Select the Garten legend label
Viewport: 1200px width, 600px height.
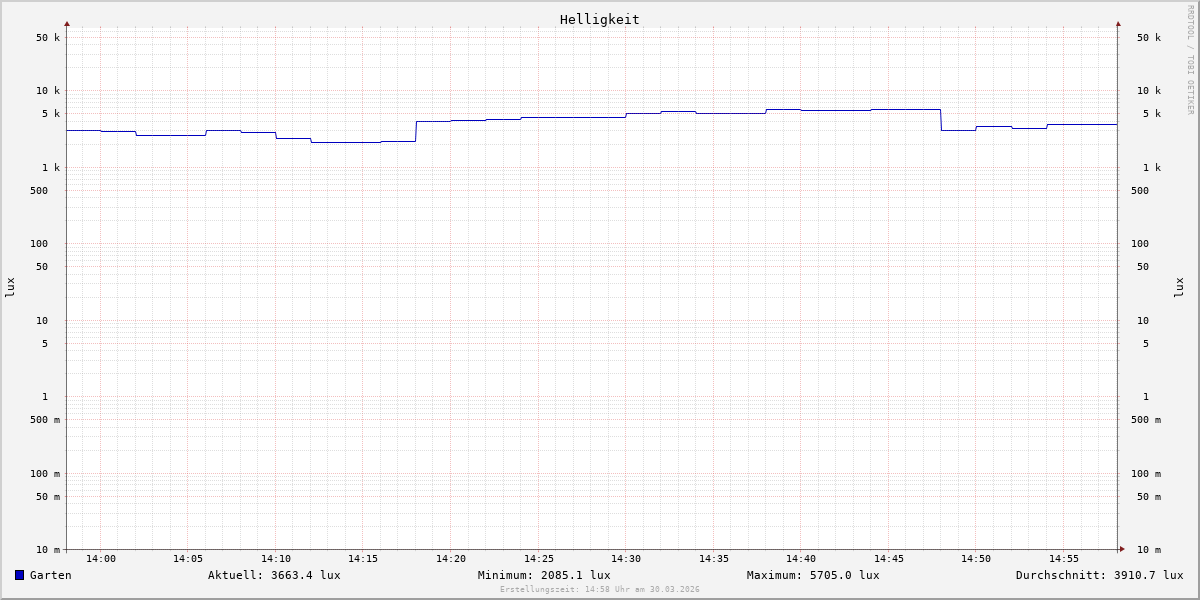[50, 575]
